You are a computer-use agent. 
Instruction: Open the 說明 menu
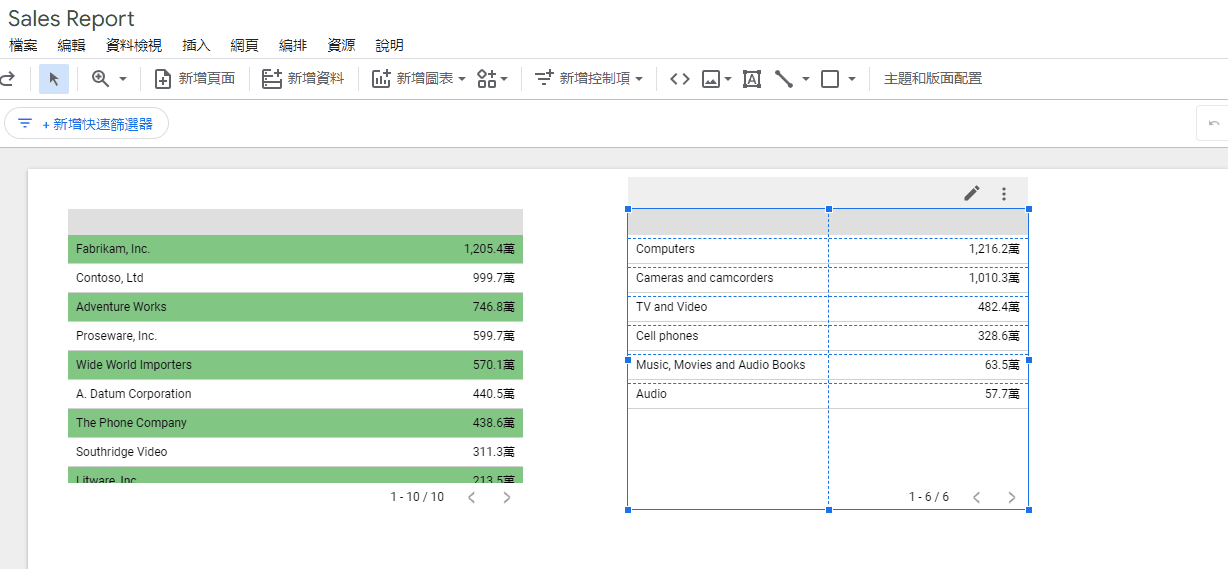point(390,45)
